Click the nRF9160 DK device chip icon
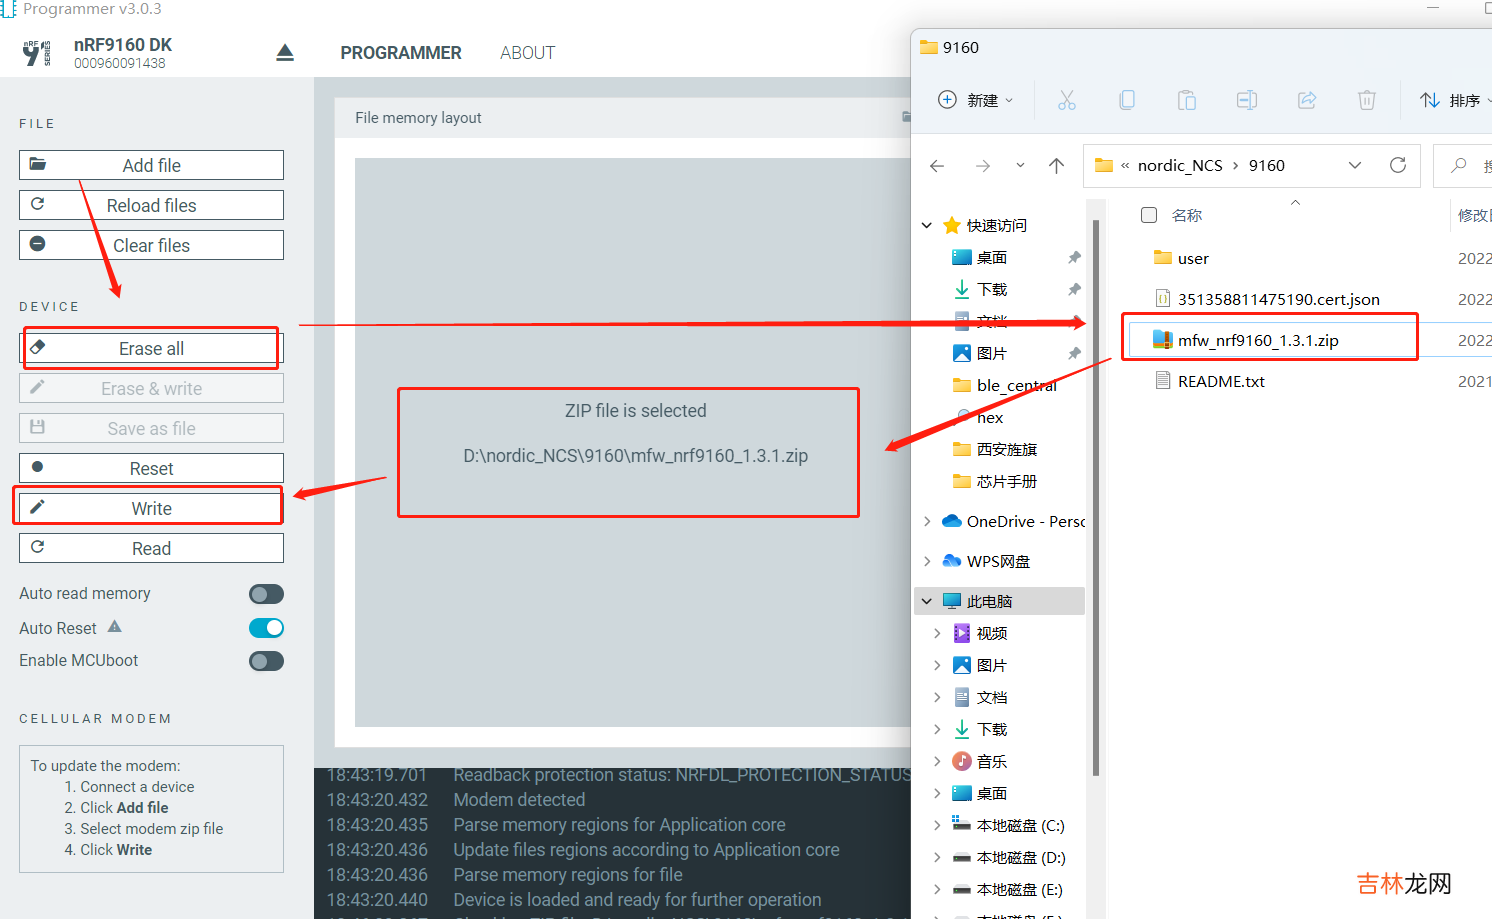The width and height of the screenshot is (1492, 919). tap(37, 53)
